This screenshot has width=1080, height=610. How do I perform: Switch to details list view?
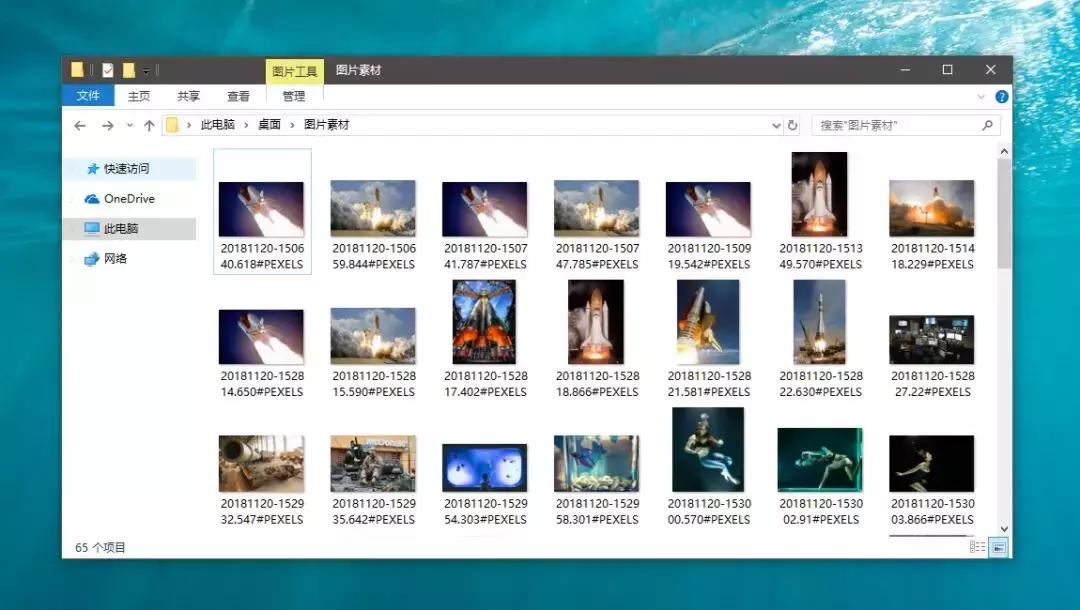tap(977, 547)
